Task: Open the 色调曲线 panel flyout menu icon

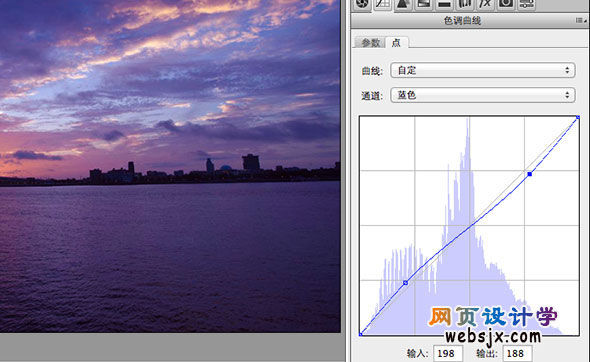Action: [581, 20]
